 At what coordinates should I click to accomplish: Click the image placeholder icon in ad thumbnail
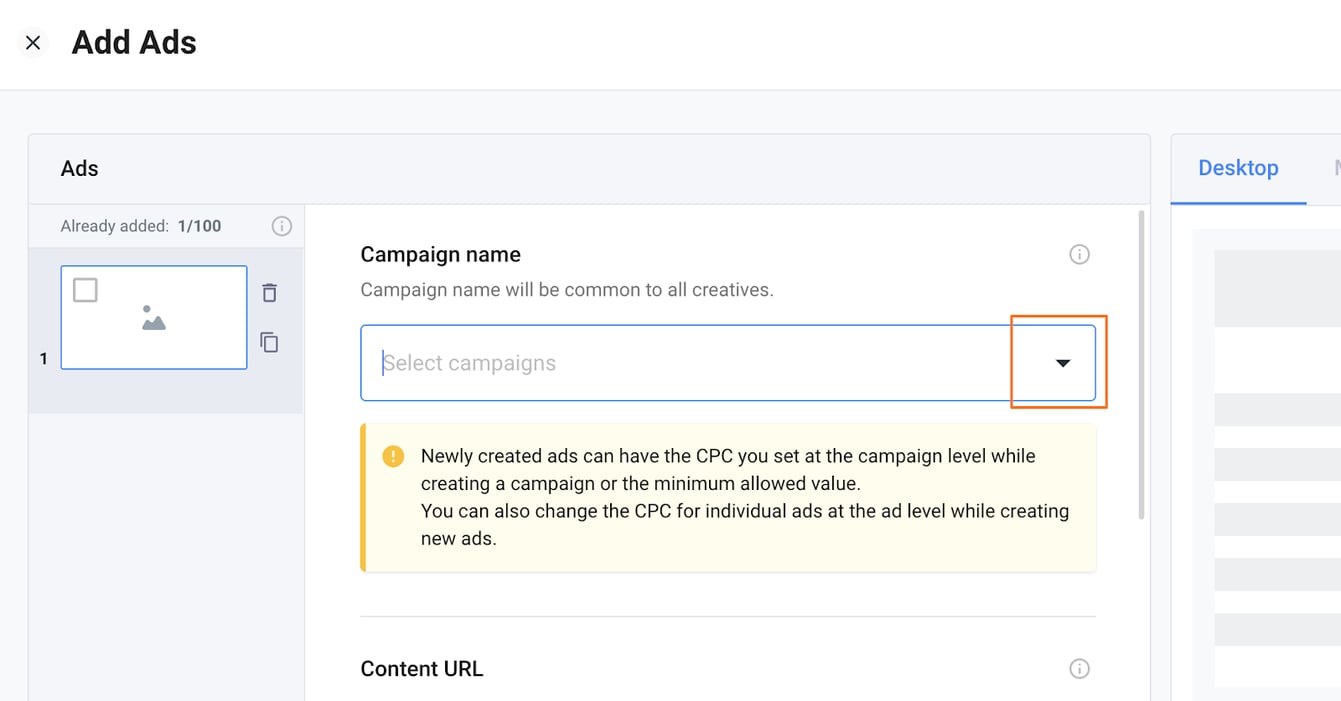click(153, 318)
